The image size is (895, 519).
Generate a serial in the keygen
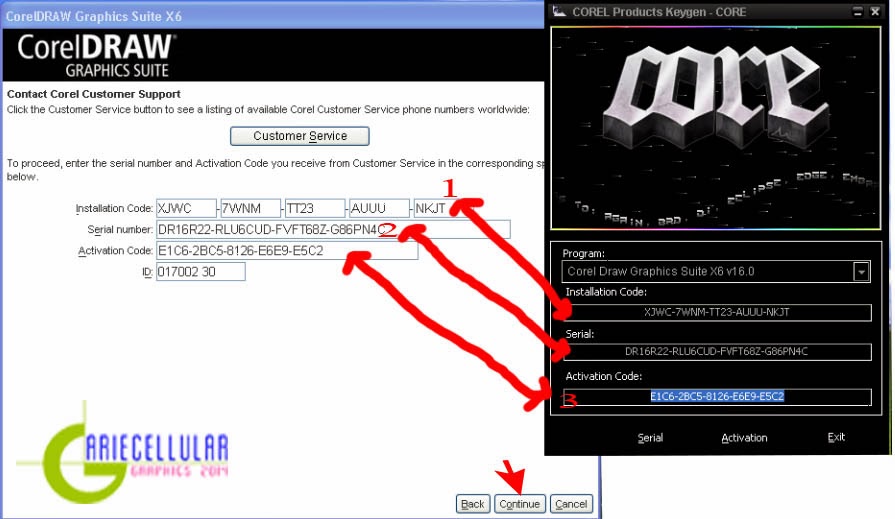point(650,438)
